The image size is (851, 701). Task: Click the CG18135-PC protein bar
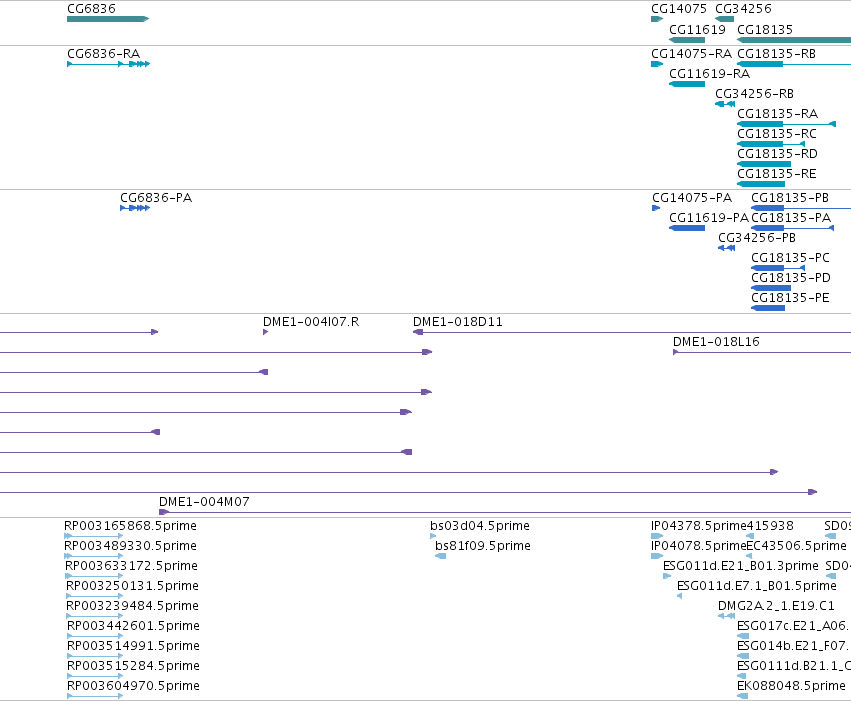(778, 268)
